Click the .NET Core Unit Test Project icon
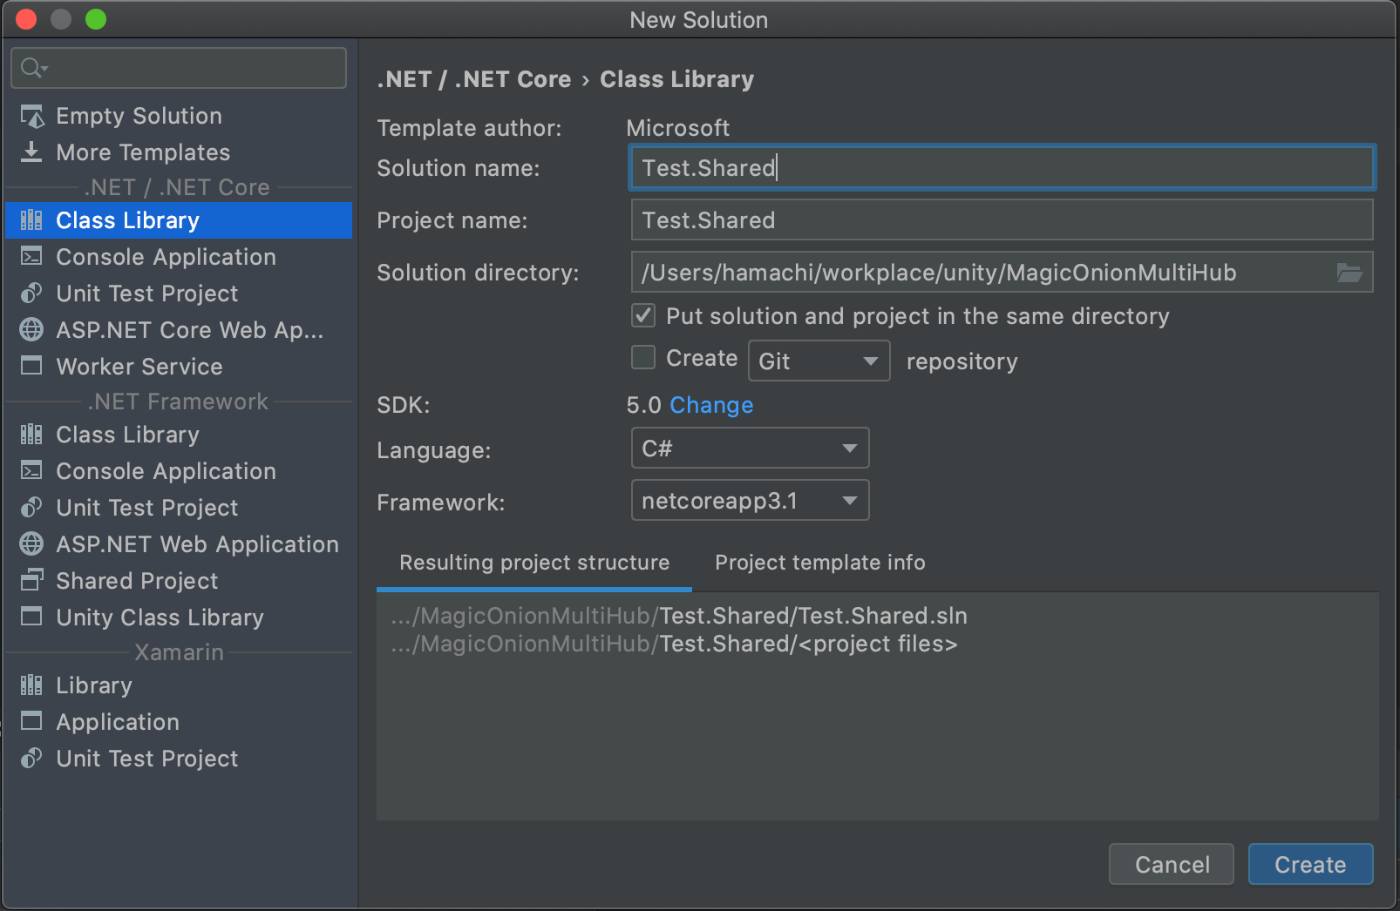The height and width of the screenshot is (911, 1400). point(32,293)
